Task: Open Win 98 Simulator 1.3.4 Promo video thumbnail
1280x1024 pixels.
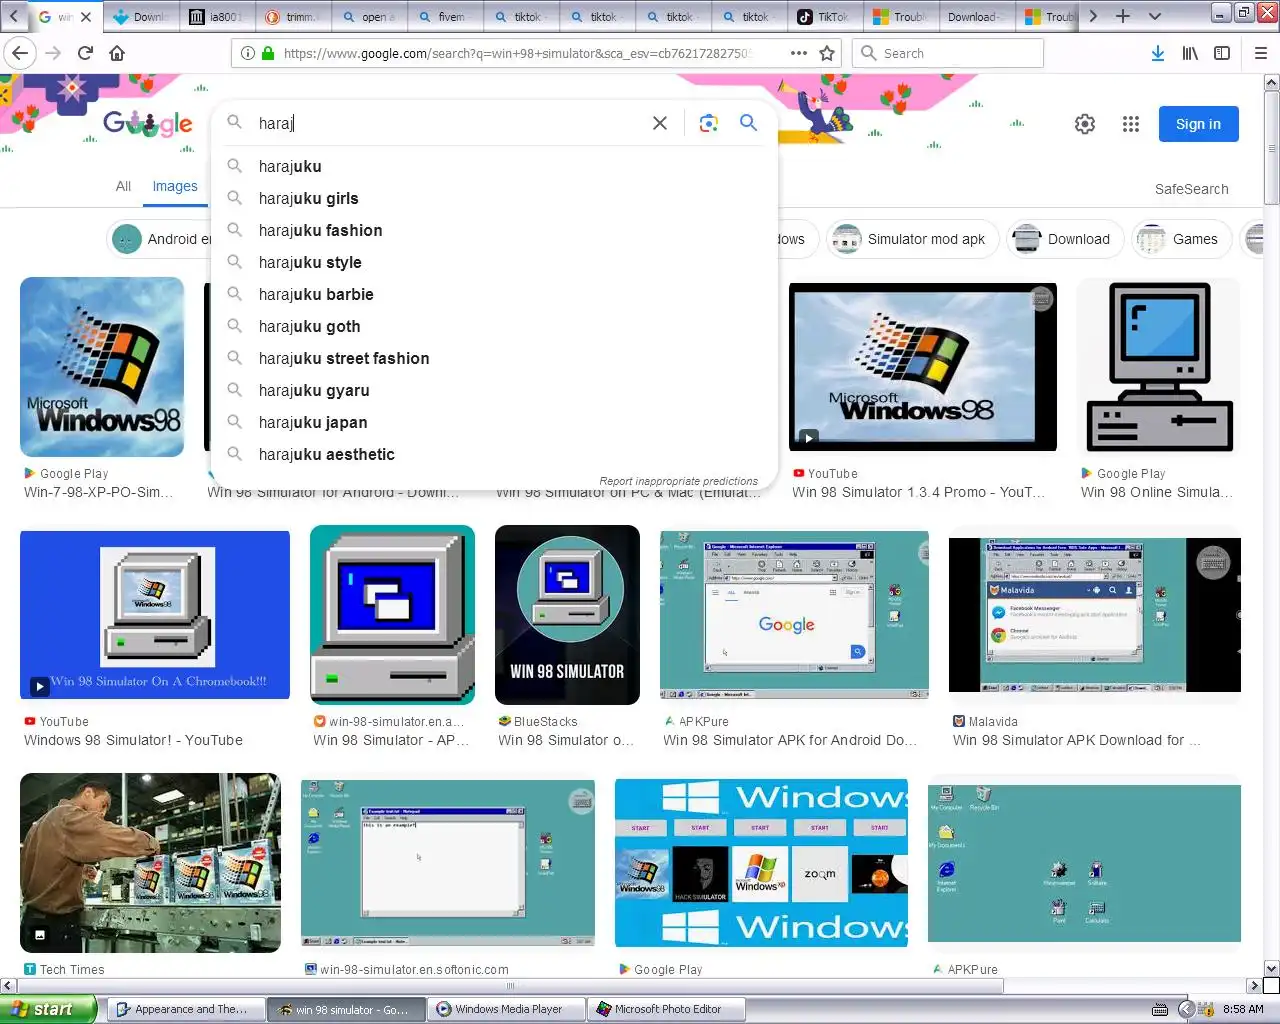Action: (923, 367)
